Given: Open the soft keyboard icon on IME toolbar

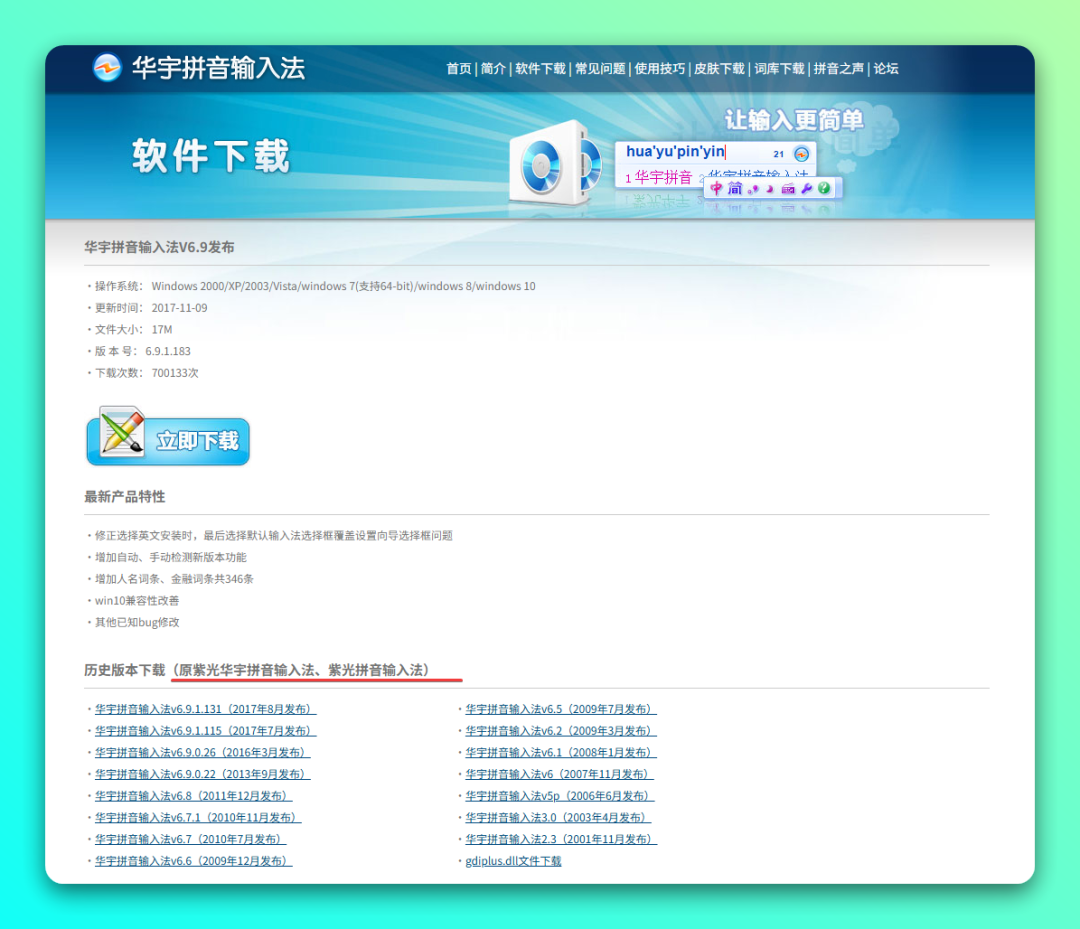Looking at the screenshot, I should (x=789, y=188).
